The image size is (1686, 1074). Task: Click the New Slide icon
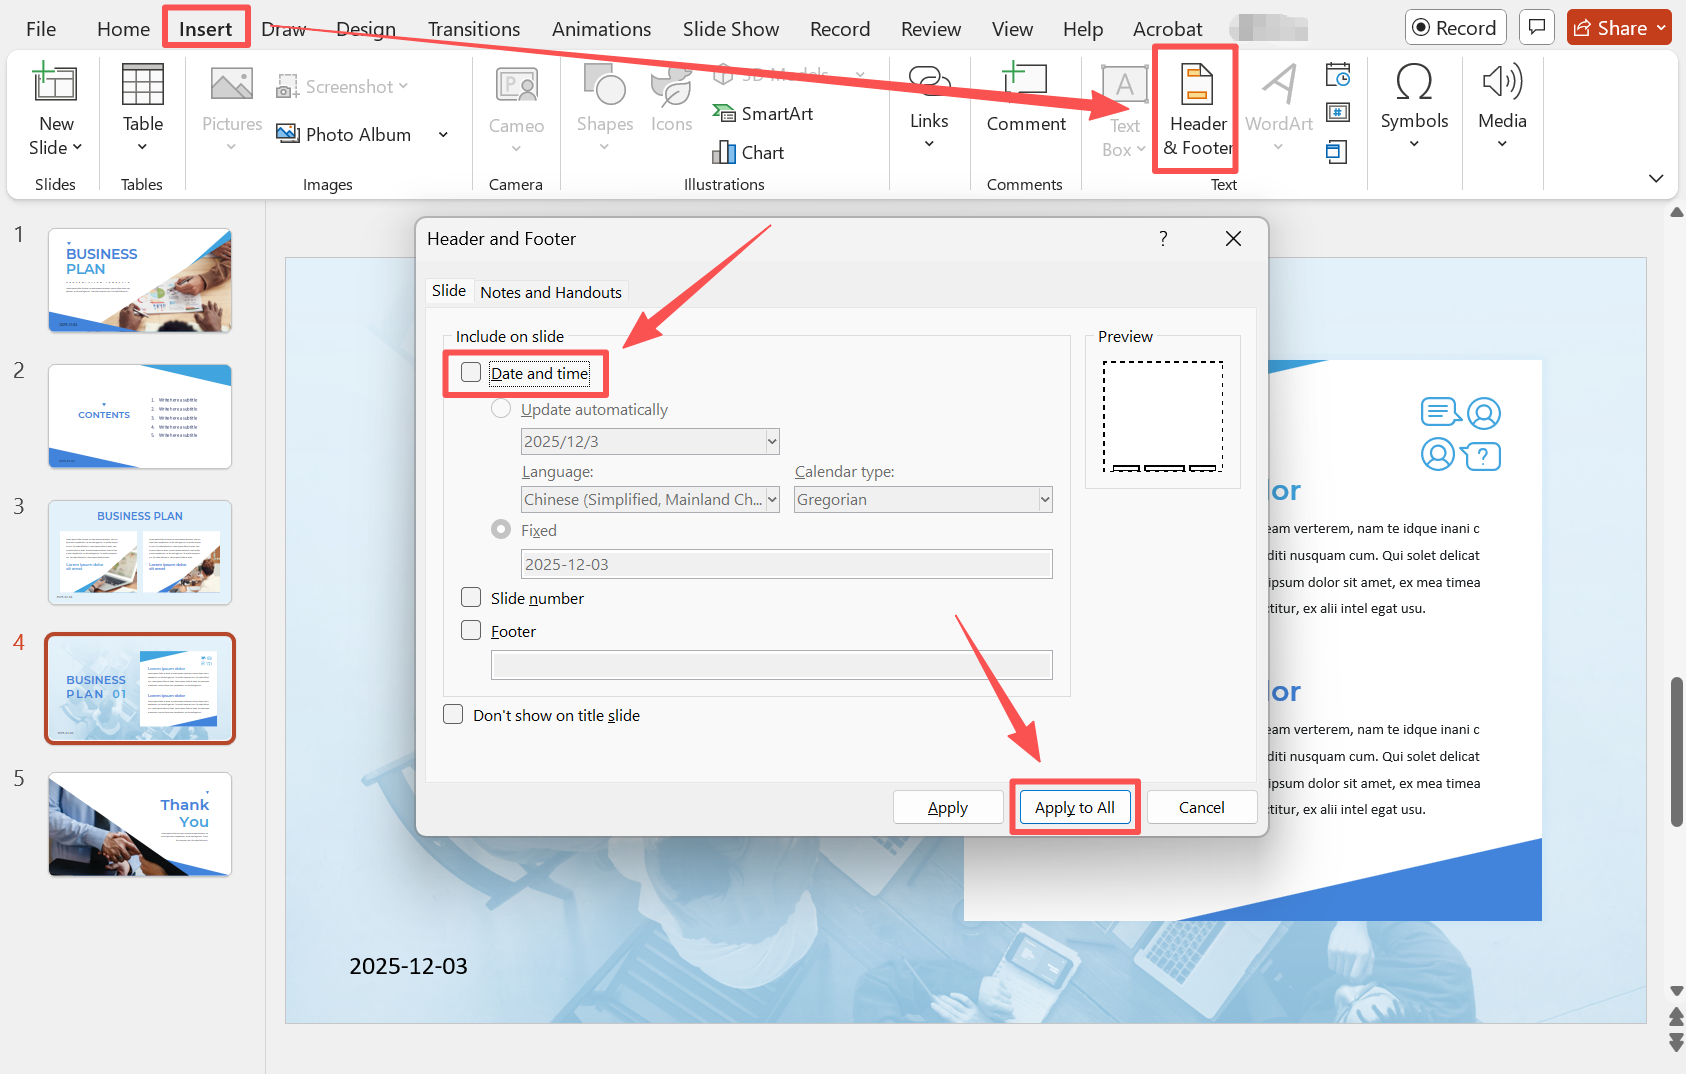click(56, 84)
